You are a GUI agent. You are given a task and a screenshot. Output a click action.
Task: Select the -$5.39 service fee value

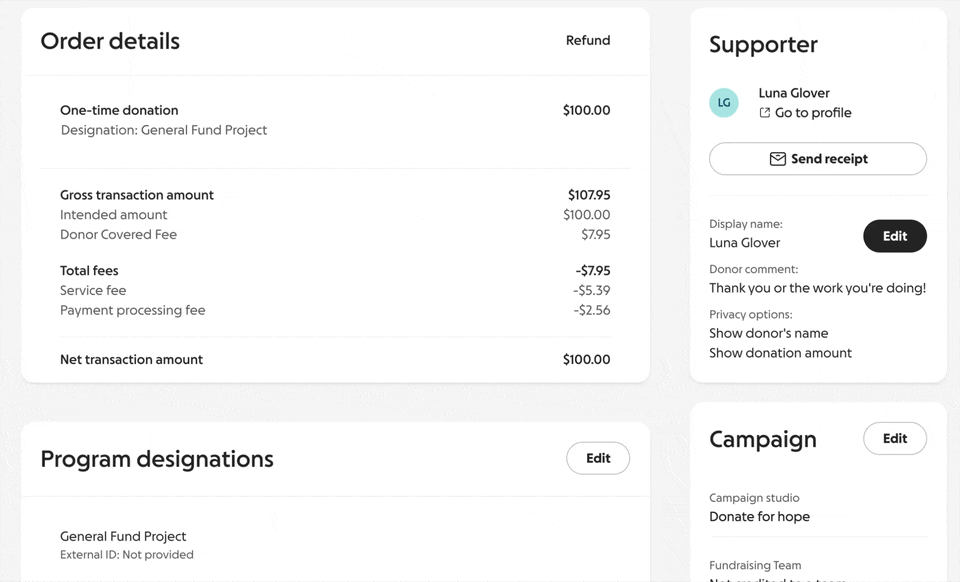tap(591, 290)
